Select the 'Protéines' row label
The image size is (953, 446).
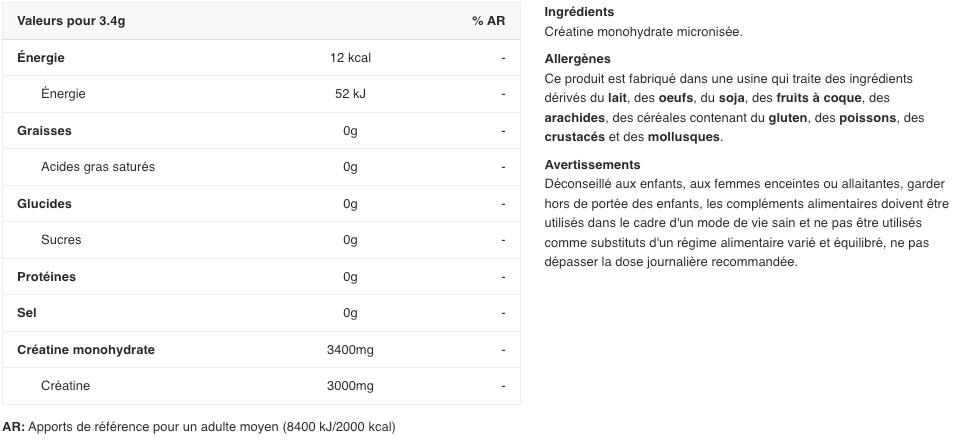46,277
